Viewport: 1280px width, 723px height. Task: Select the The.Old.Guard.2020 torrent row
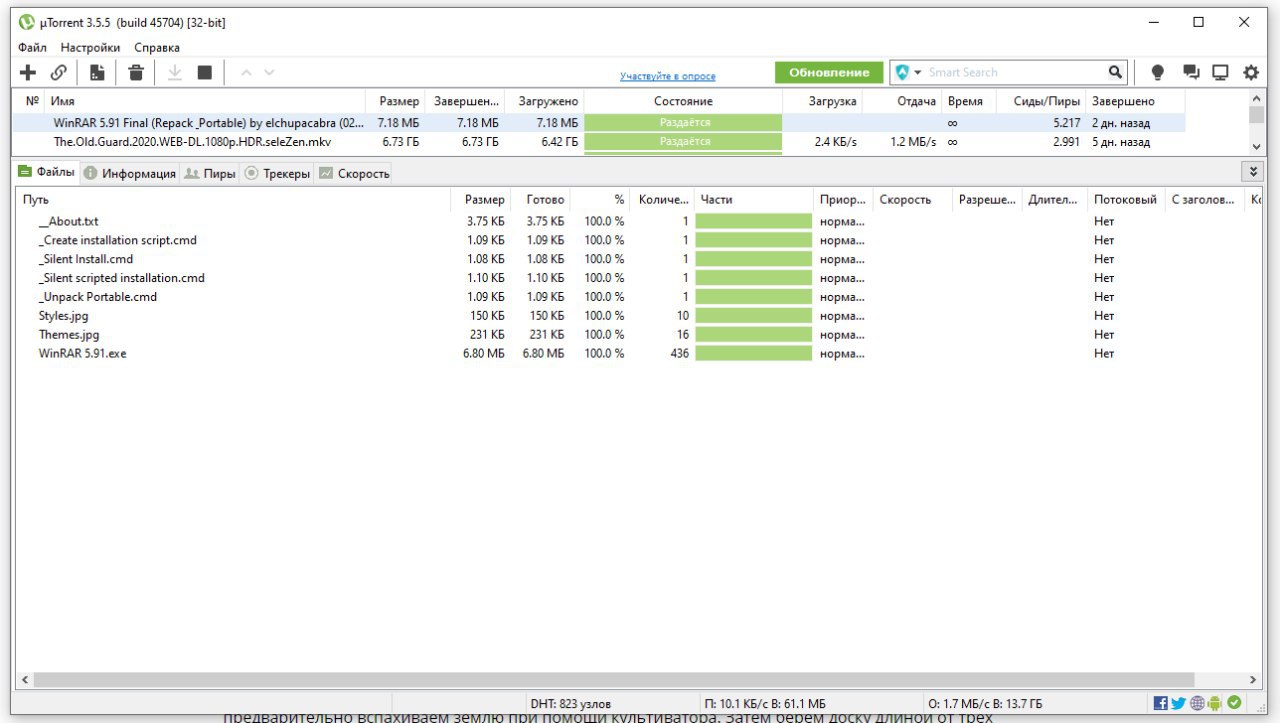coord(598,142)
